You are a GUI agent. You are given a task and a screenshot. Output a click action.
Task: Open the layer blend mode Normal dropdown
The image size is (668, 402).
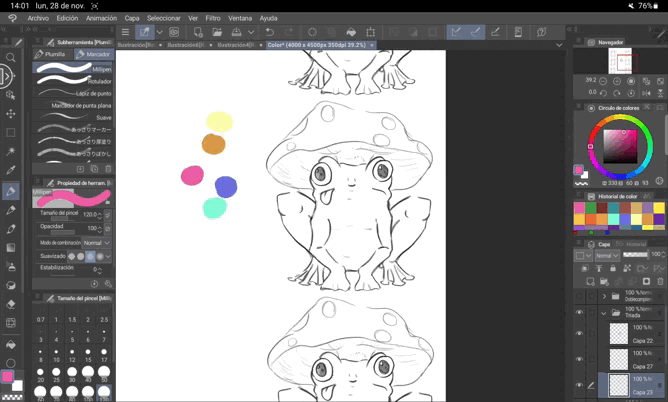606,255
